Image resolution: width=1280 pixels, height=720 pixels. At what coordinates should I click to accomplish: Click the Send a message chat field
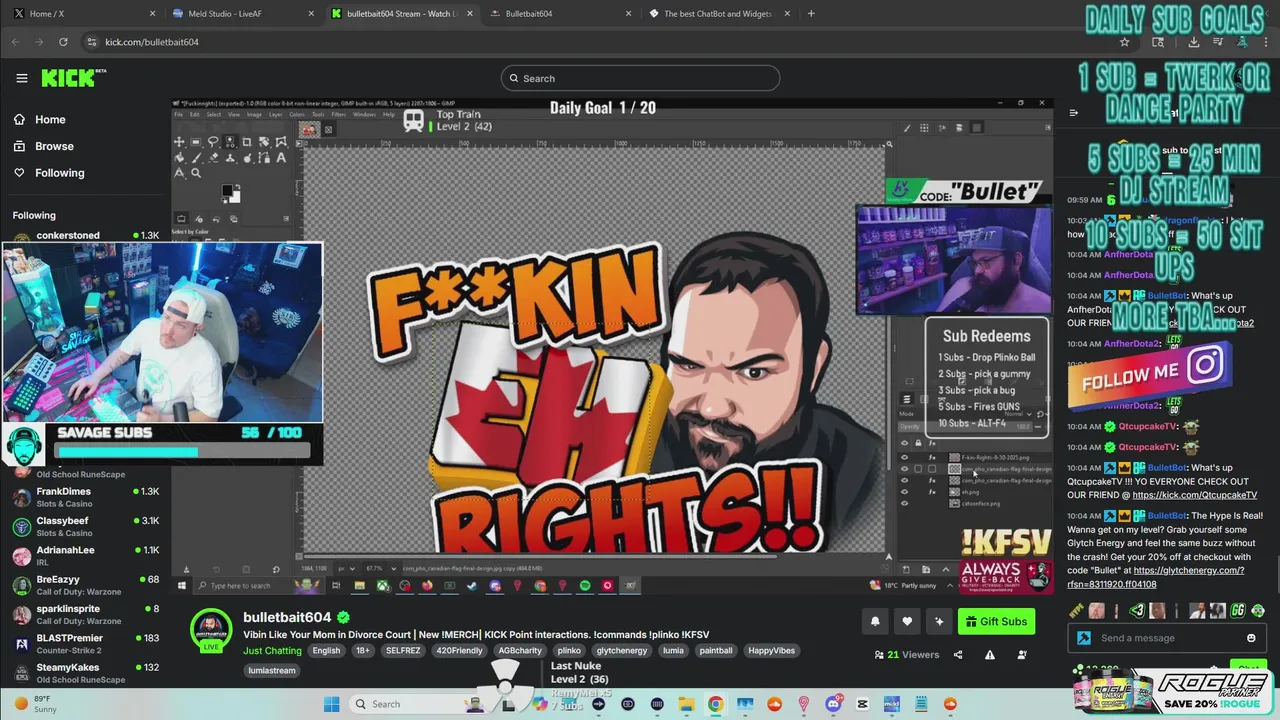click(x=1167, y=638)
